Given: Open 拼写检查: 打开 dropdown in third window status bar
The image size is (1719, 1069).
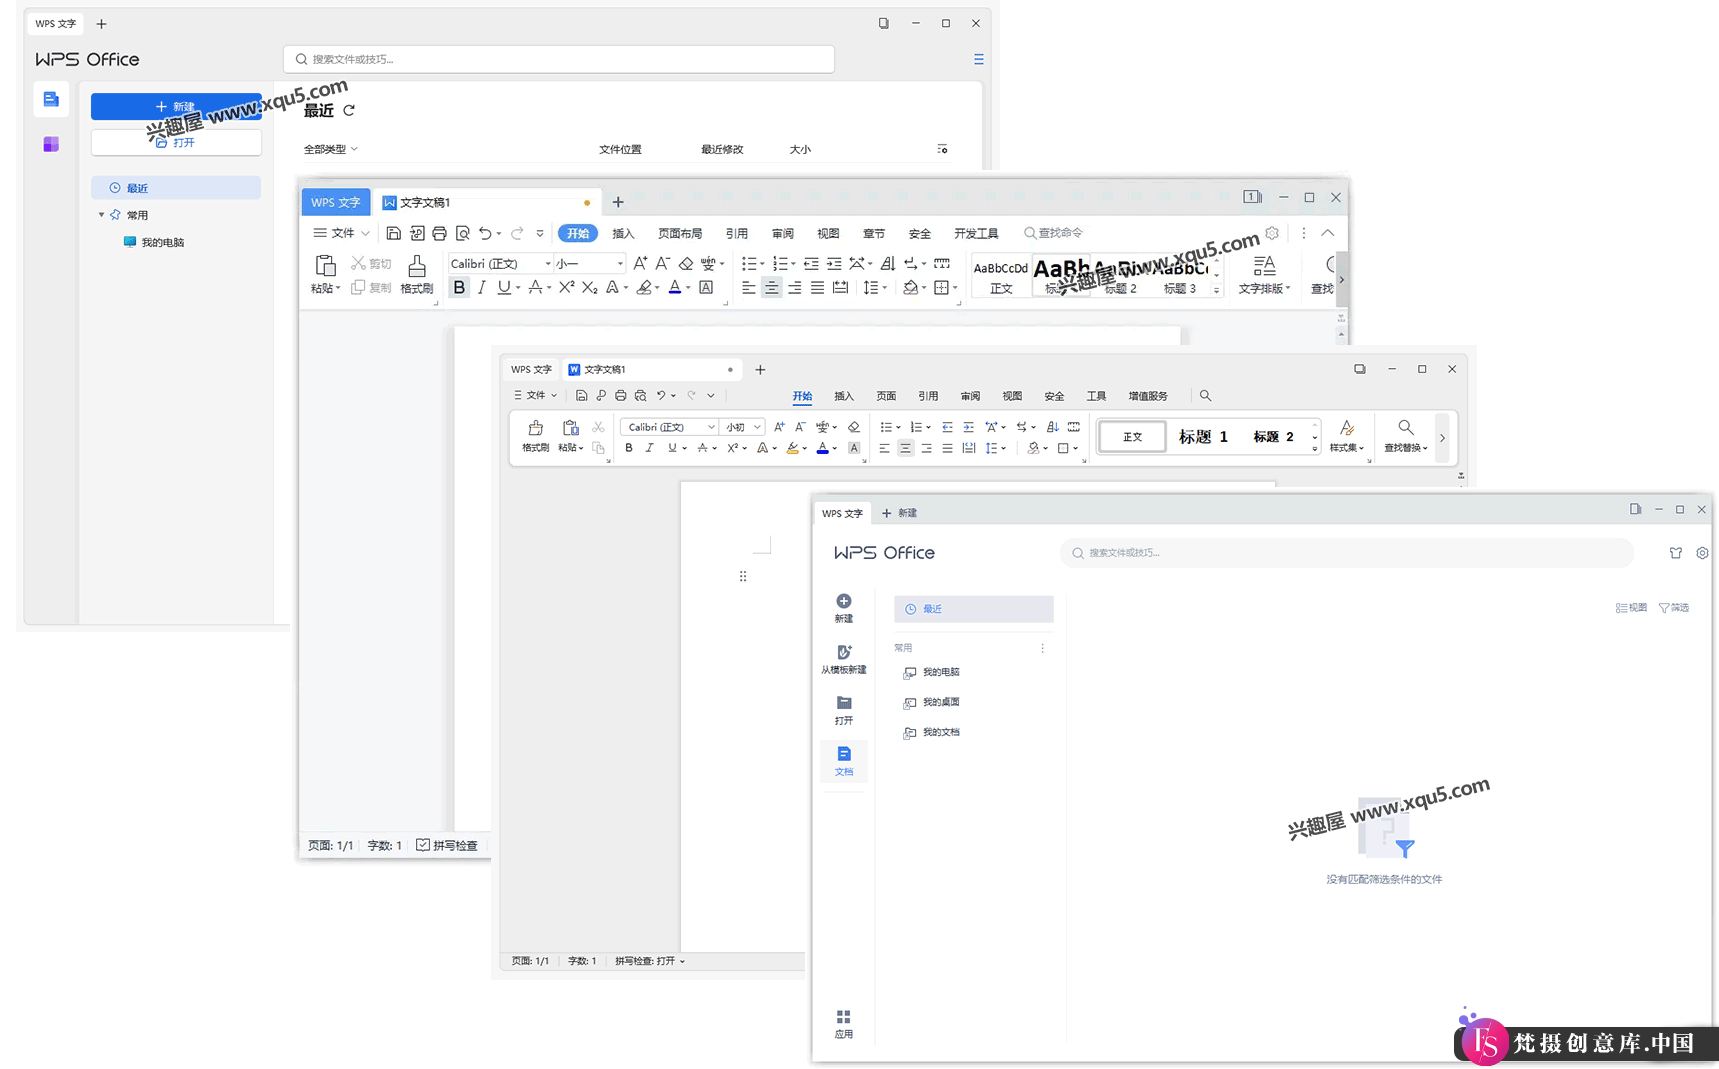Looking at the screenshot, I should click(649, 961).
